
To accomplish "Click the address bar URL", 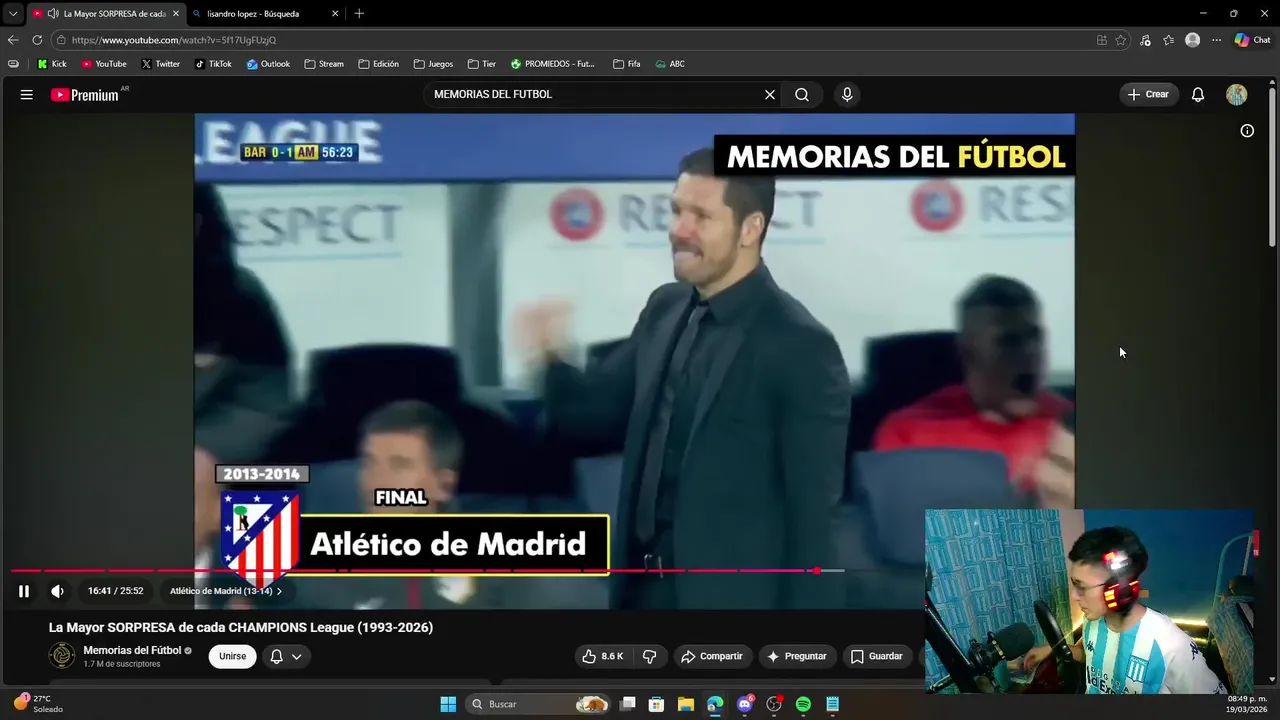I will 174,40.
